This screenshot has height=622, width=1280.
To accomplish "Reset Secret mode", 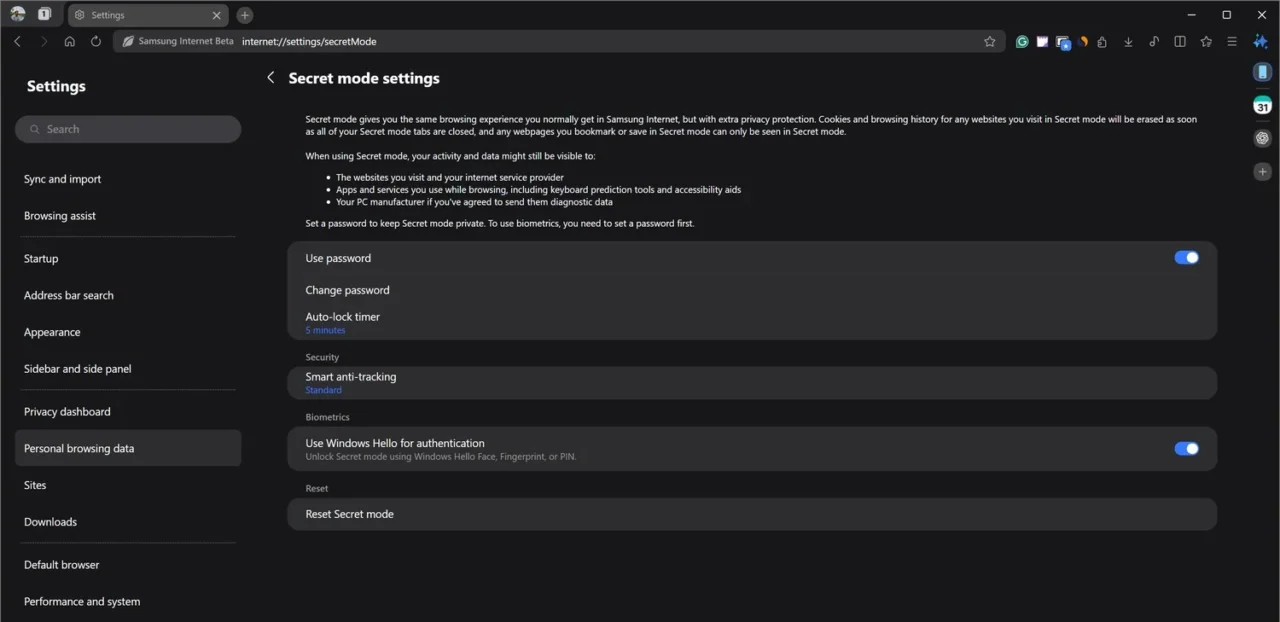I will (349, 513).
